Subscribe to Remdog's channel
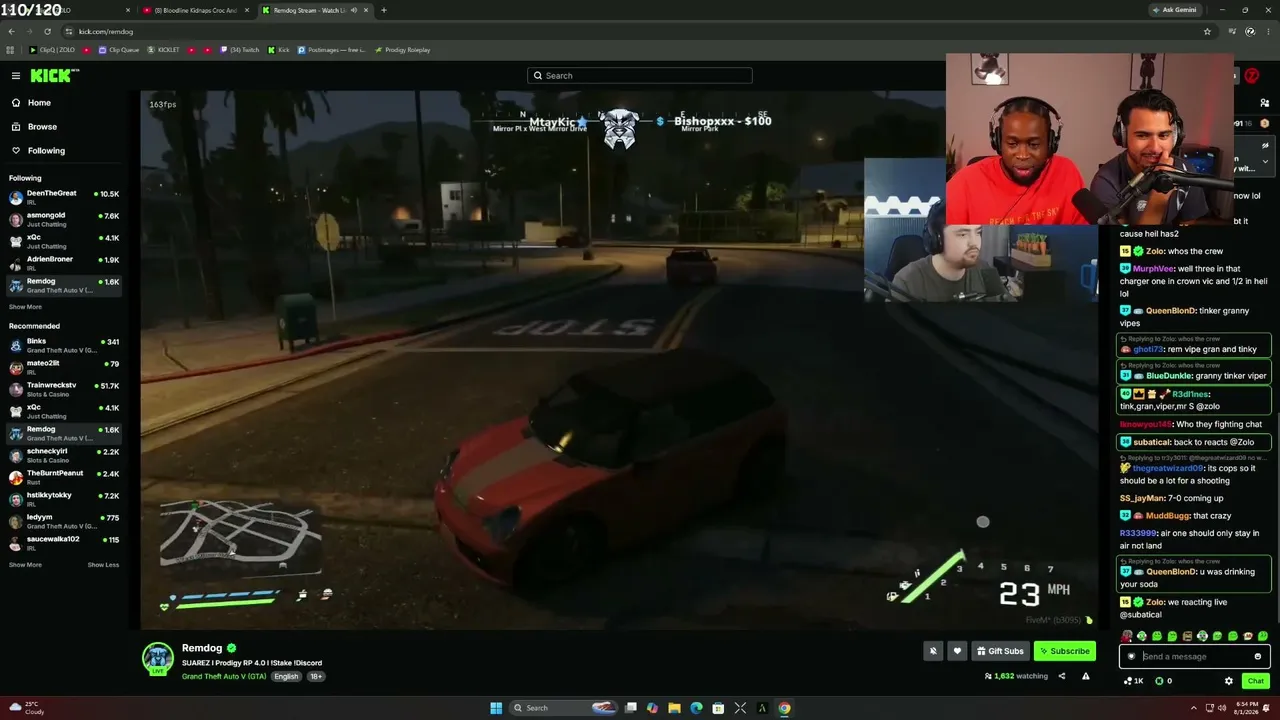 [1065, 651]
